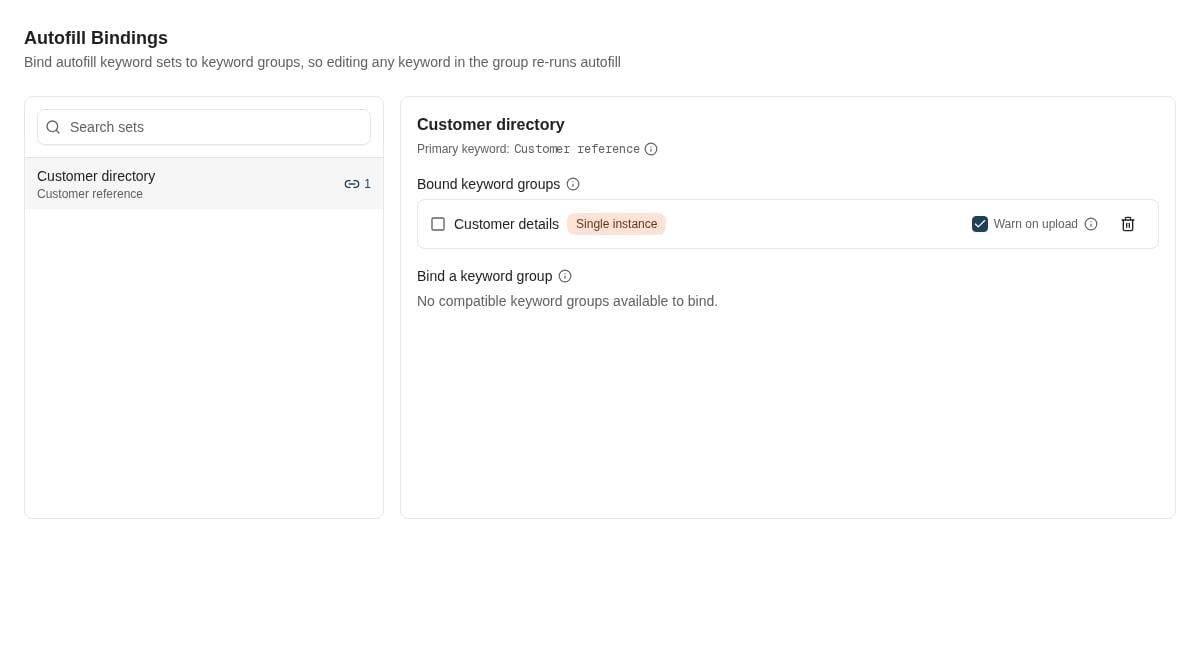
Task: Select the Customer details checkbox
Action: pyautogui.click(x=438, y=224)
